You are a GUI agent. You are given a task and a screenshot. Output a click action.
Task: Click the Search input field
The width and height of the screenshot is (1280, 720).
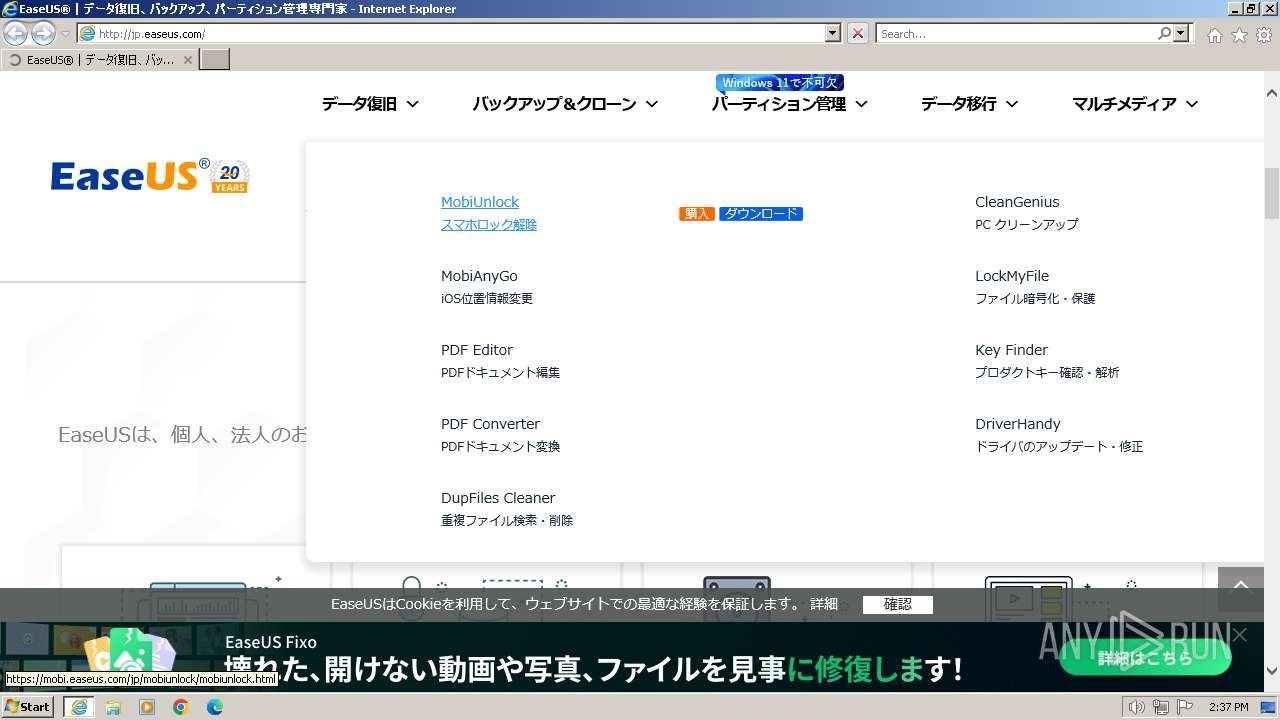(x=1016, y=33)
